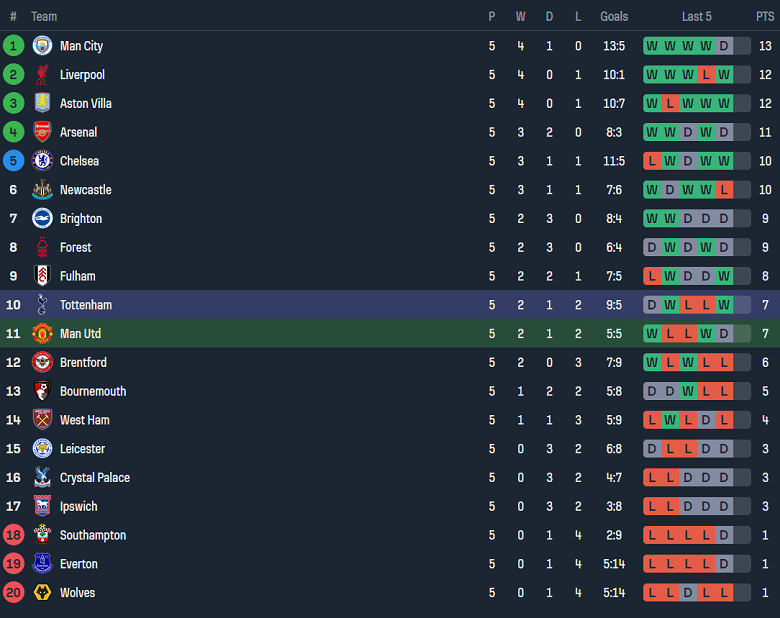Screen dimensions: 780x618
Task: Click the Everton club crest
Action: (42, 564)
